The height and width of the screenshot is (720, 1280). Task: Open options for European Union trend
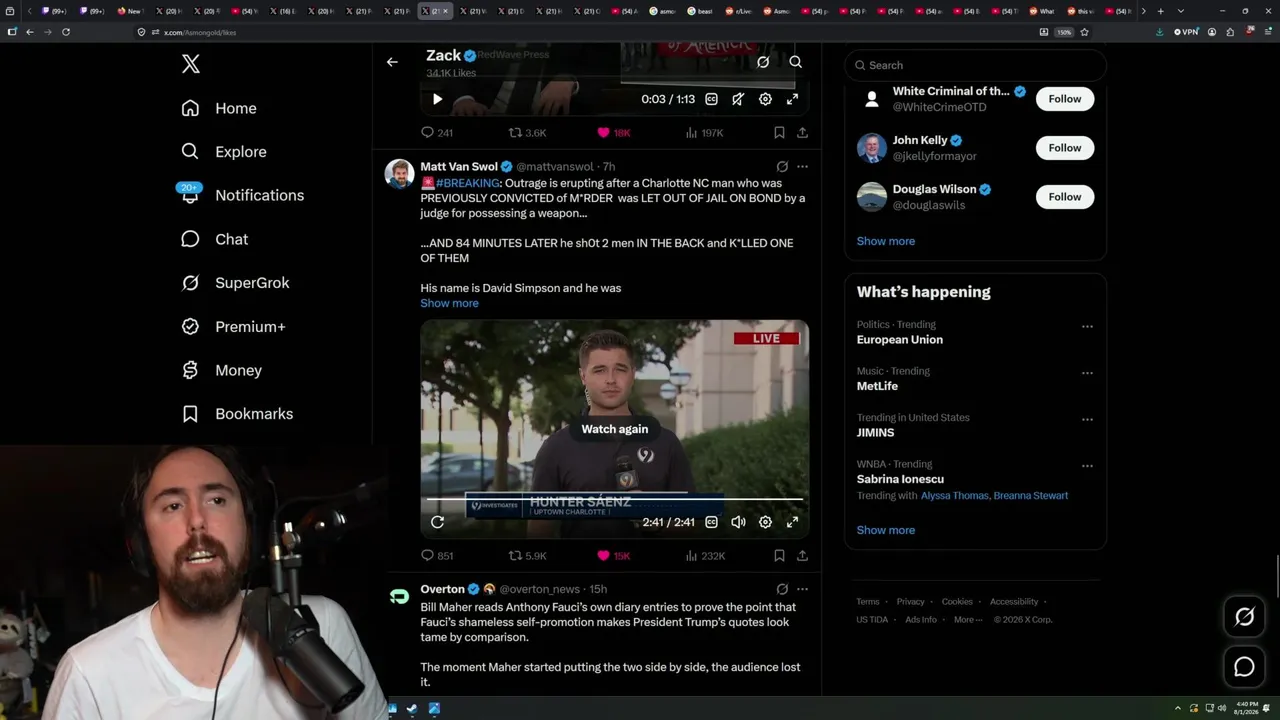tap(1087, 326)
